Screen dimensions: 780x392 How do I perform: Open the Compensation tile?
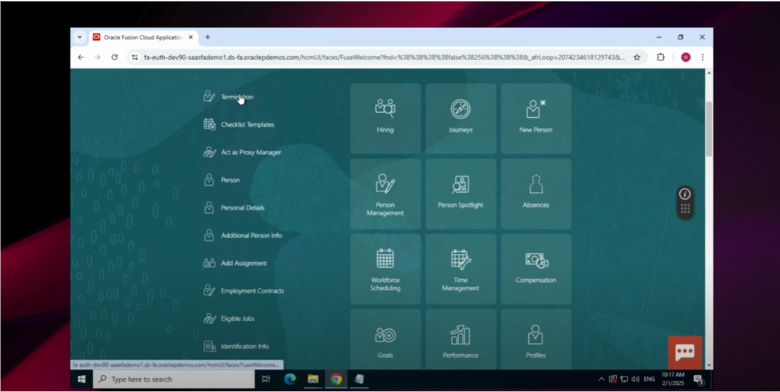pyautogui.click(x=536, y=269)
